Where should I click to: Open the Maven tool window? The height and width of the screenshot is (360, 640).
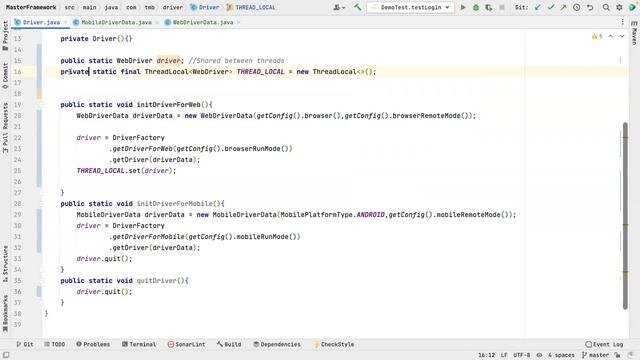click(x=634, y=33)
